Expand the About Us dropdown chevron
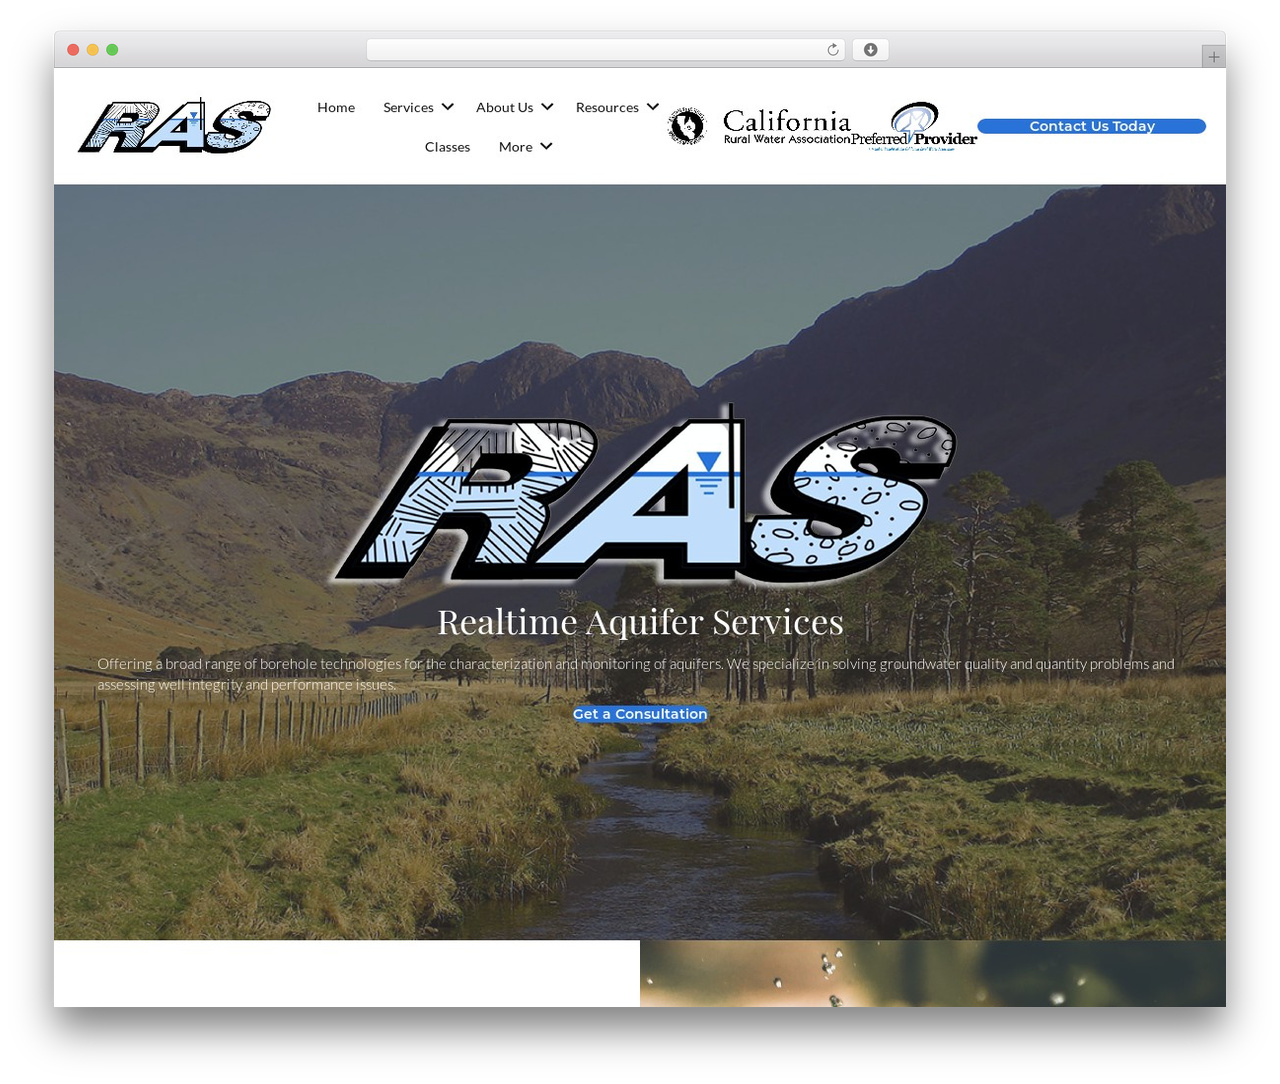1280x1084 pixels. 547,107
